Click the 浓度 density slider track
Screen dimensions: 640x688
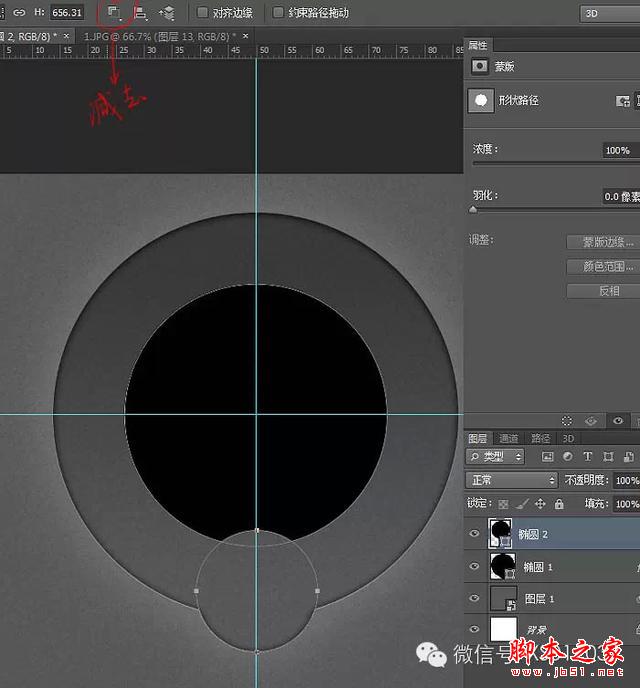pos(556,163)
